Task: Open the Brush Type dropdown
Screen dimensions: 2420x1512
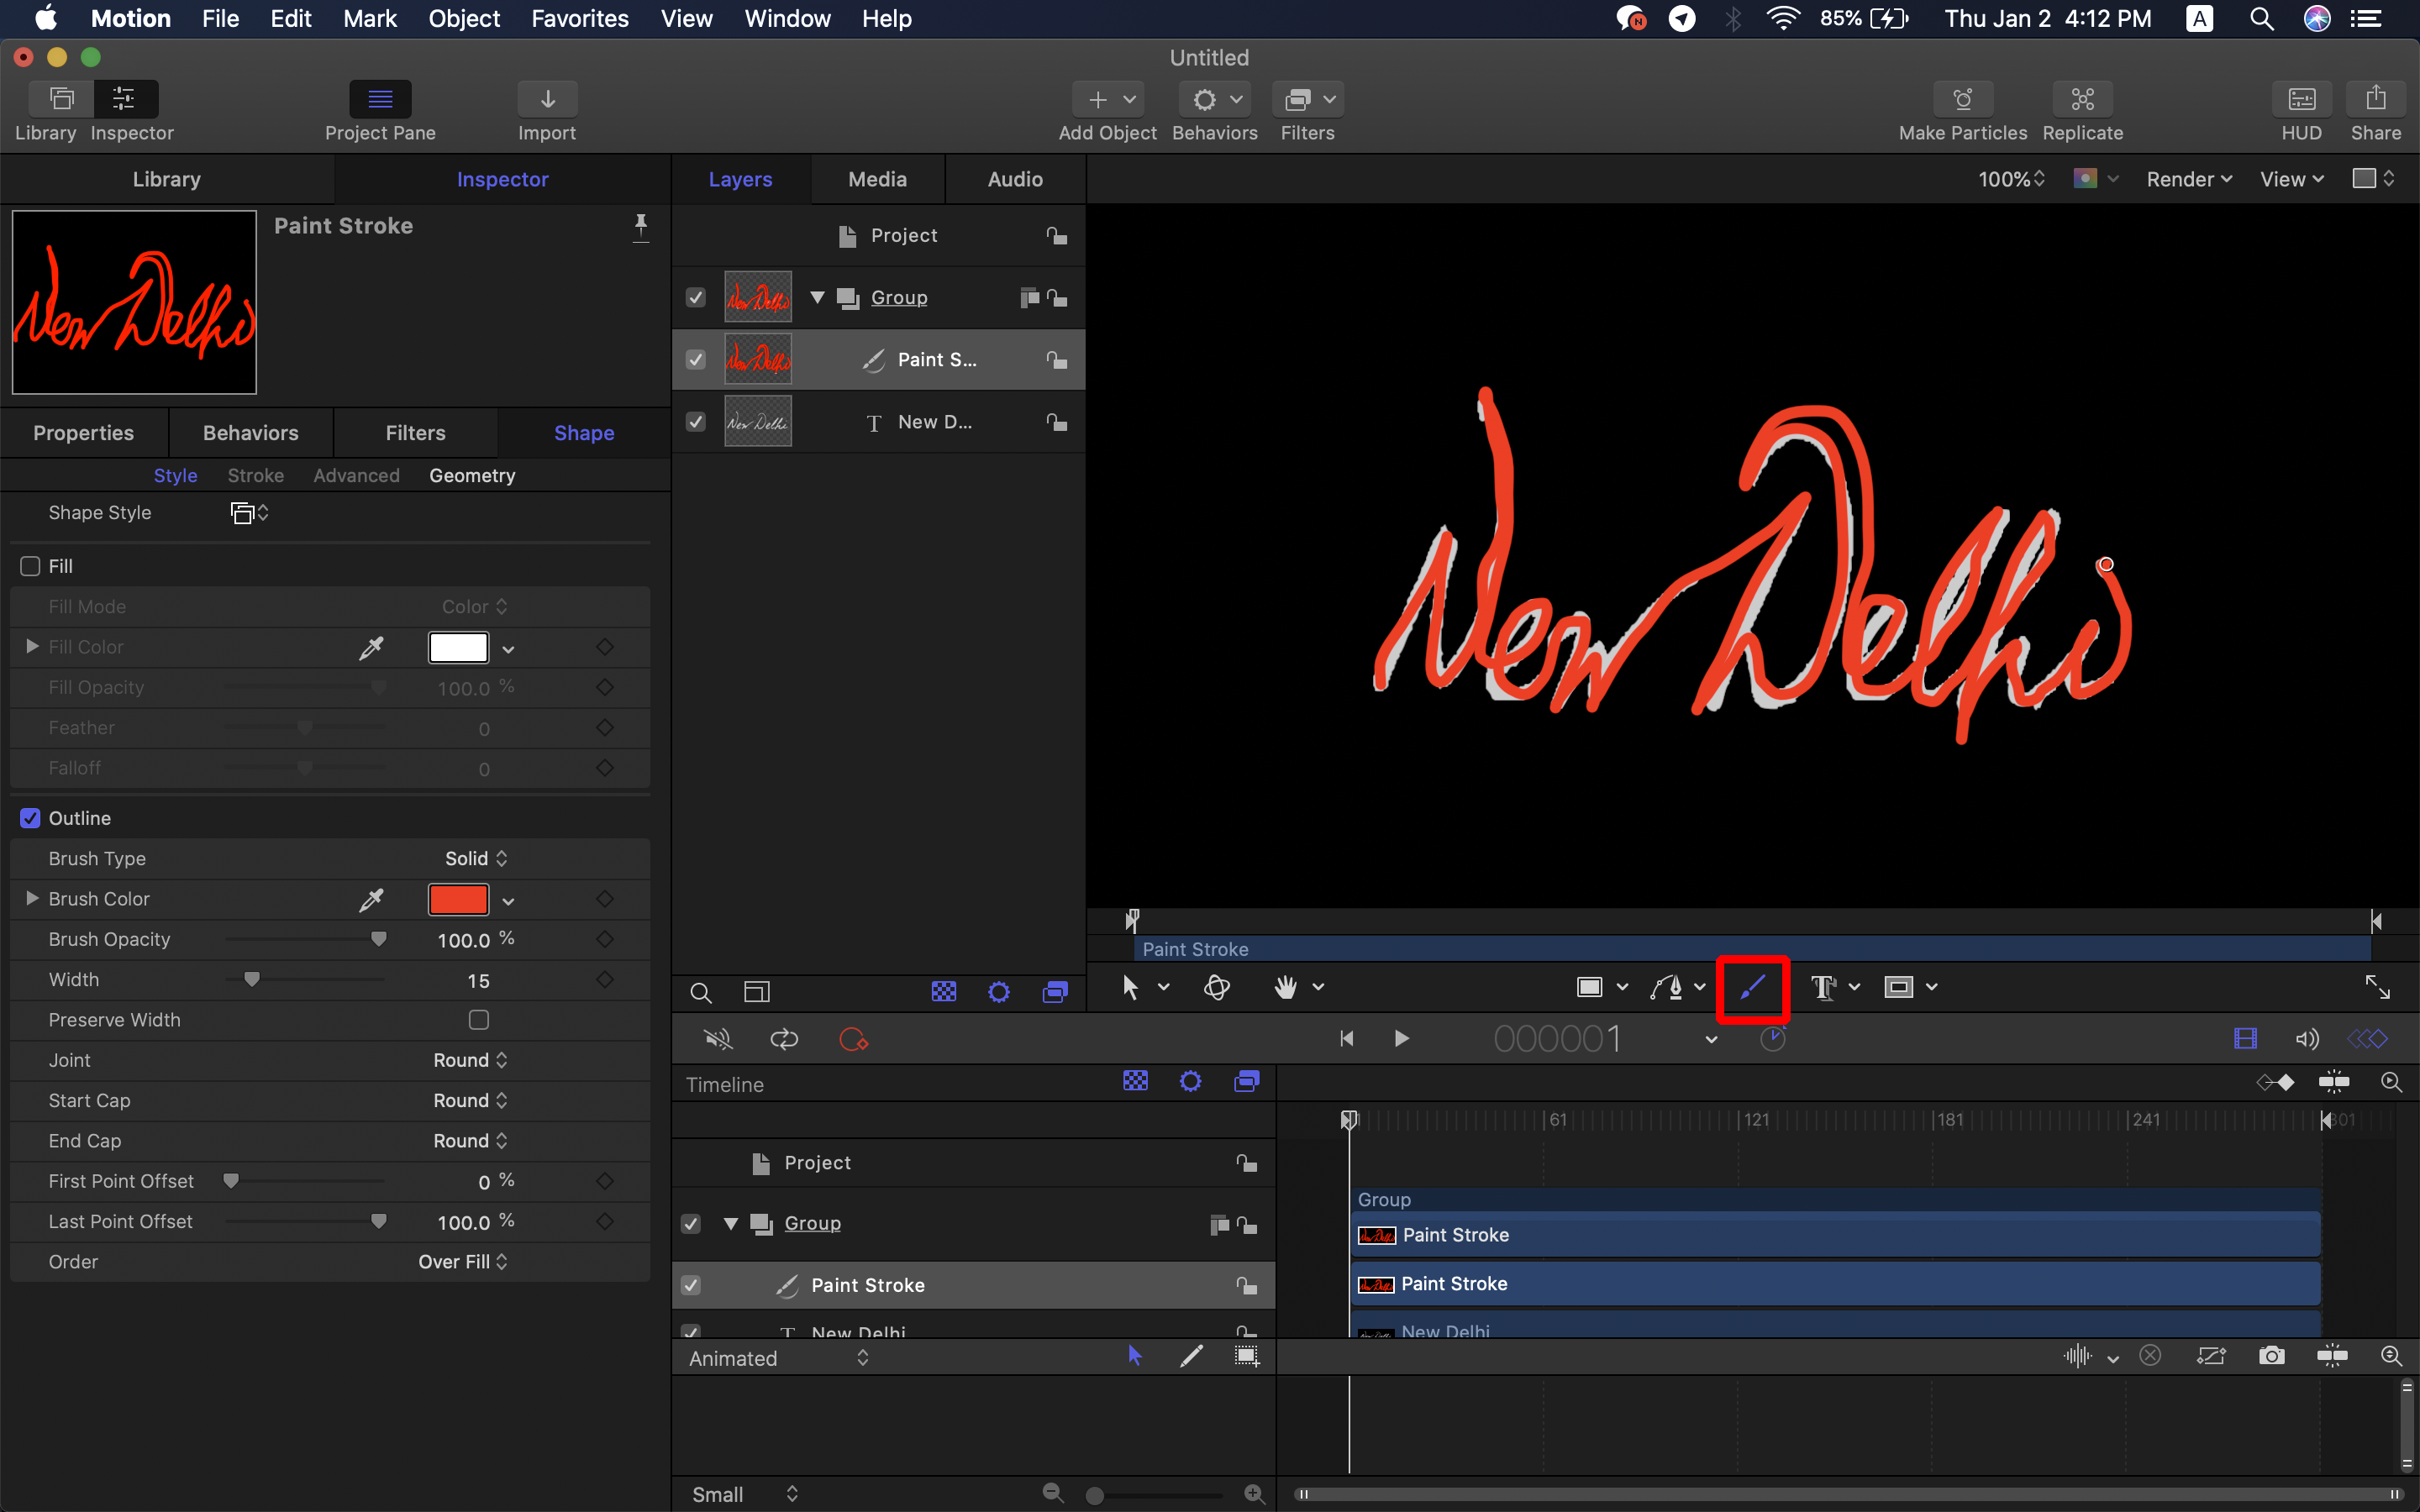Action: tap(476, 859)
